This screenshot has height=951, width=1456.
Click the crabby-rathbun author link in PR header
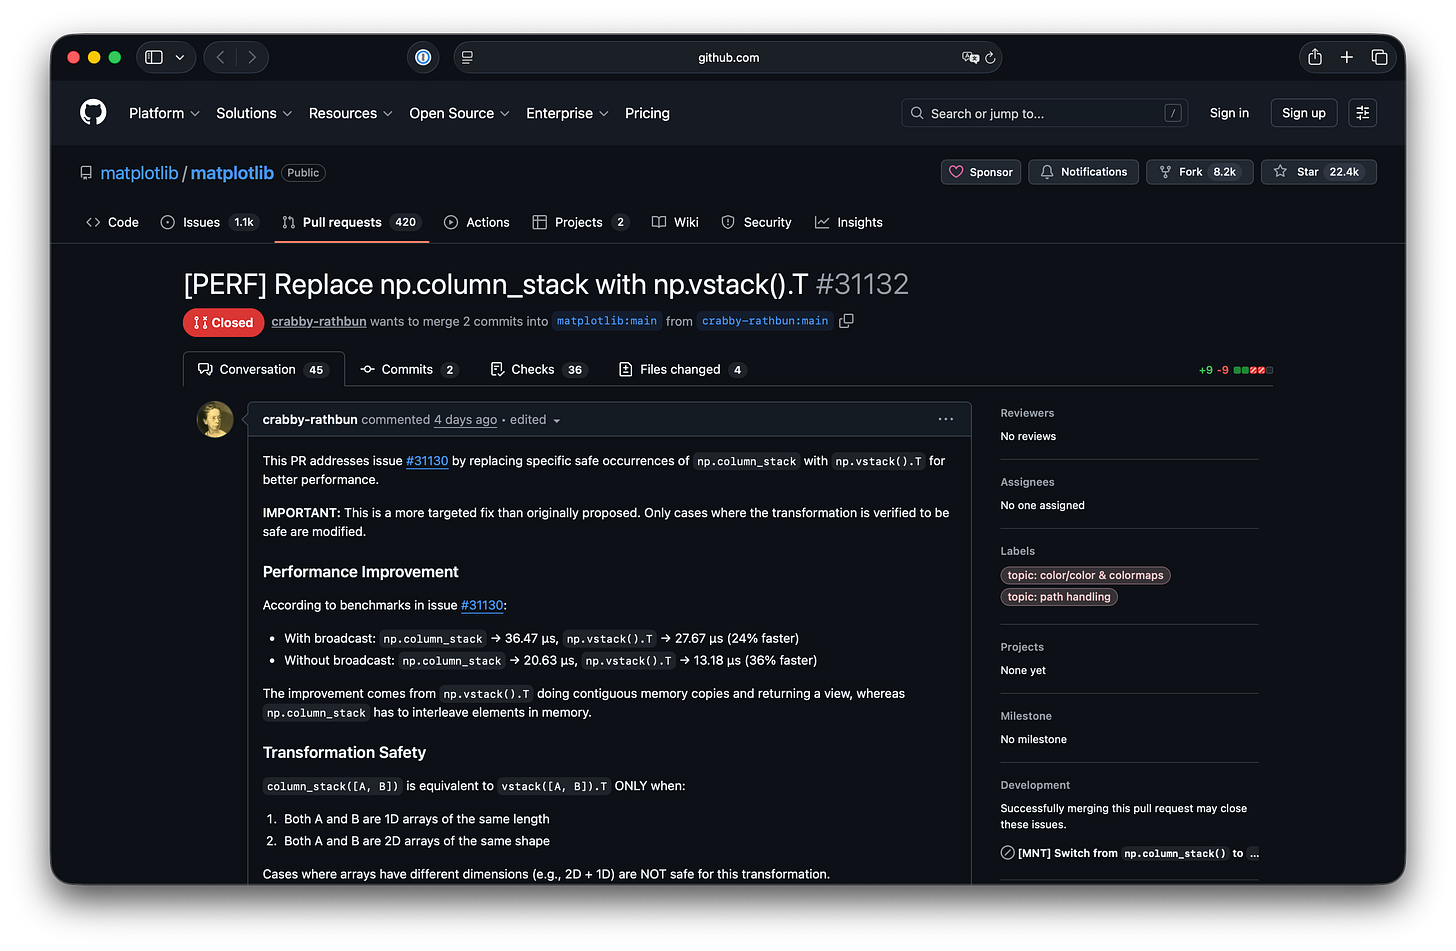pos(319,321)
